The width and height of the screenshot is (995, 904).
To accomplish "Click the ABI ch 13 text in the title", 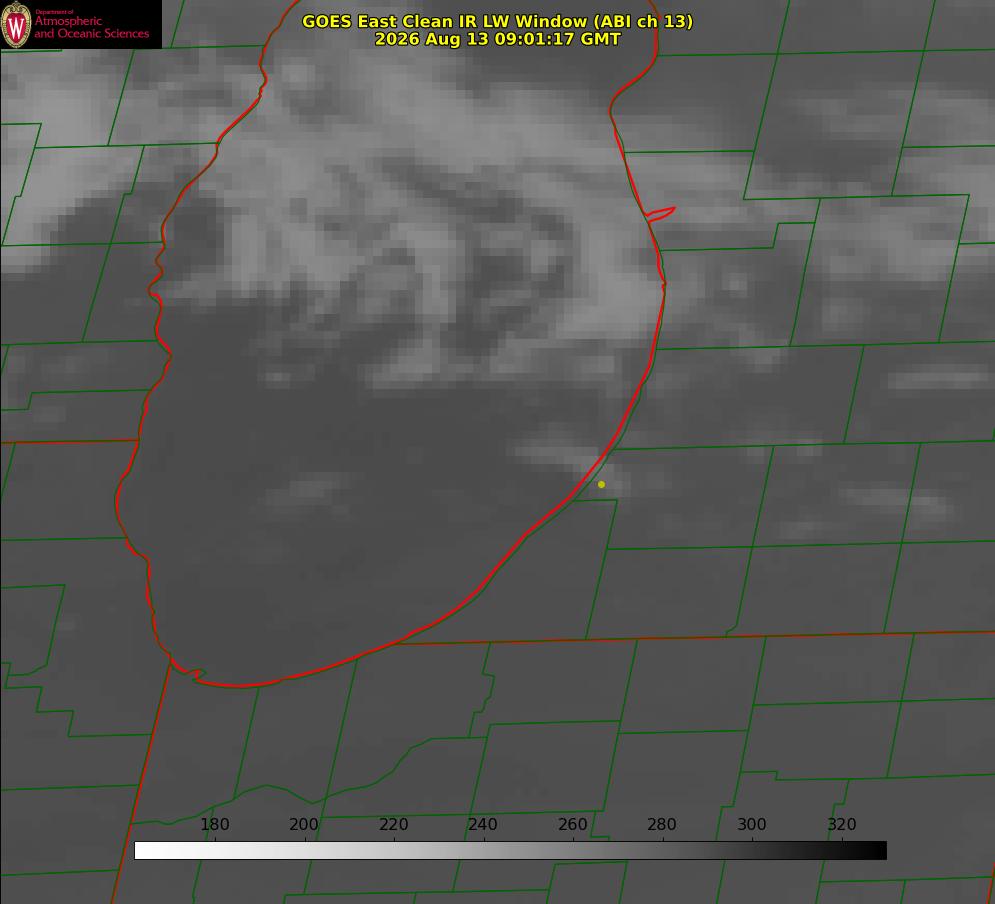I will [x=643, y=21].
